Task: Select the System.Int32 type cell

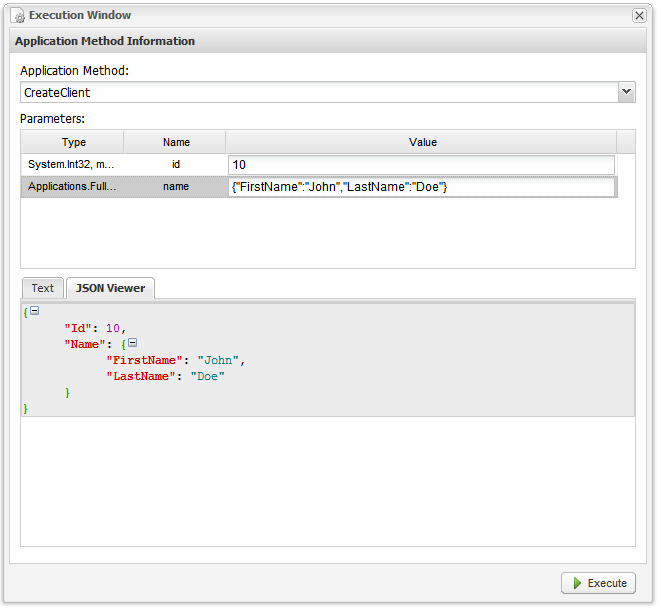Action: 71,165
